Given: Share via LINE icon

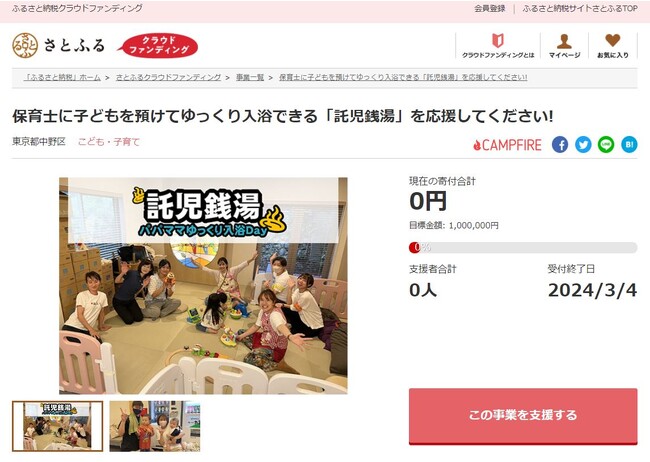Looking at the screenshot, I should click(606, 145).
